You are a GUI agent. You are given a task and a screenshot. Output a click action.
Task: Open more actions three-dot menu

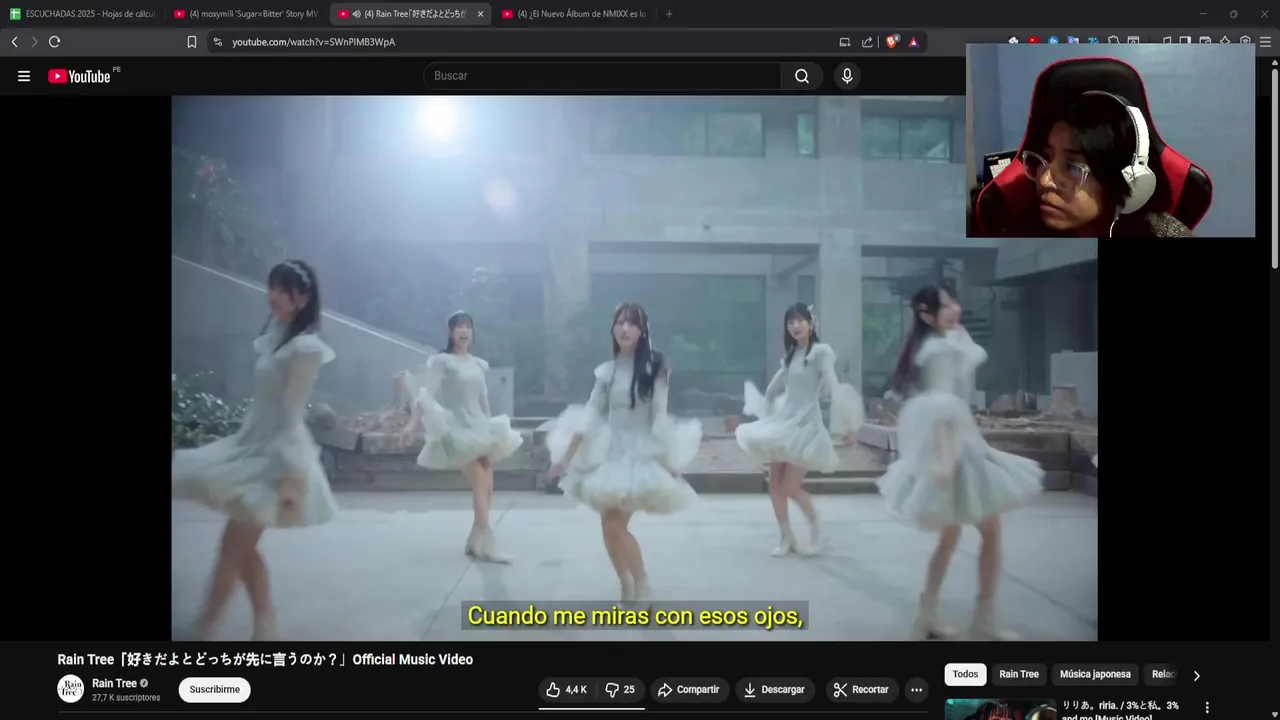[916, 690]
